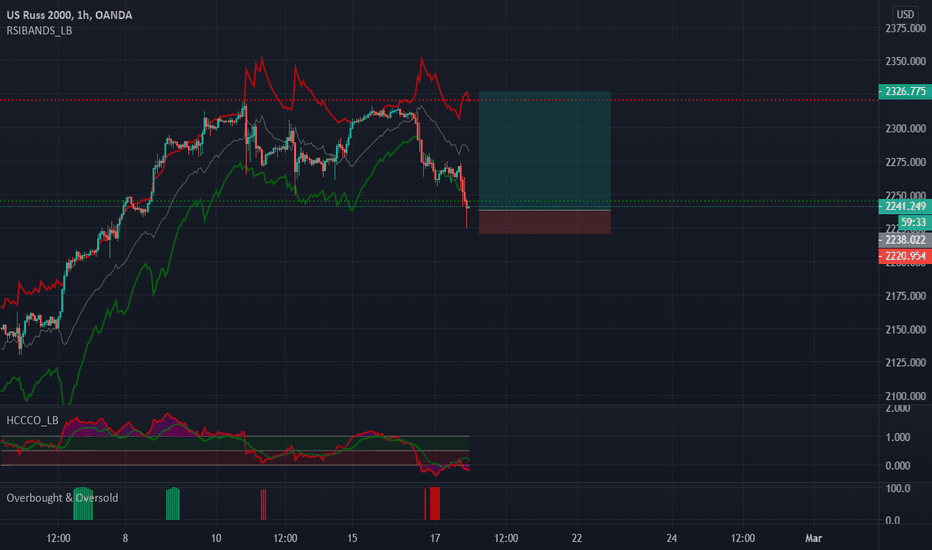Click the 2238.022 entry price label
Screen dimensions: 932x550
click(x=905, y=240)
